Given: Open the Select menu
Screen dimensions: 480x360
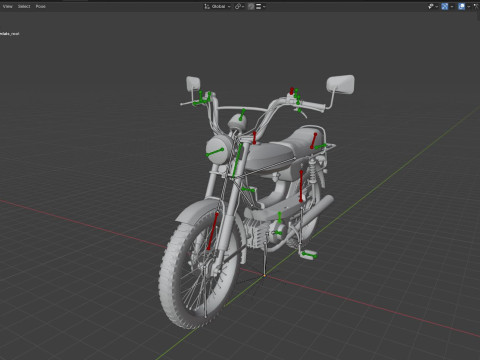Looking at the screenshot, I should (x=24, y=6).
